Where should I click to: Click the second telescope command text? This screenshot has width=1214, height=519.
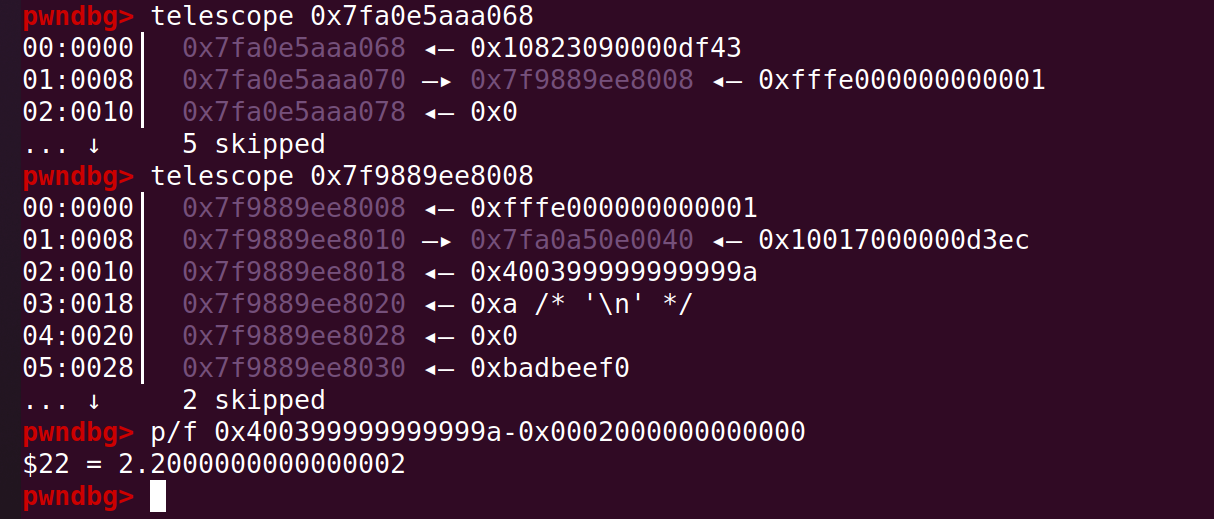click(342, 176)
